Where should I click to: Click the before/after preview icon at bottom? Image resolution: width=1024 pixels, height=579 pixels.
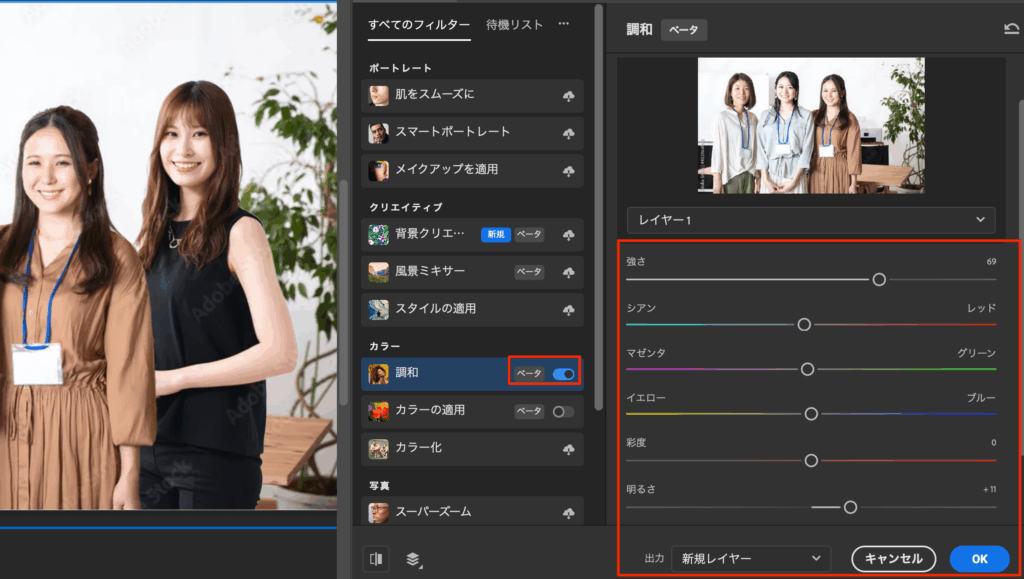click(x=378, y=559)
